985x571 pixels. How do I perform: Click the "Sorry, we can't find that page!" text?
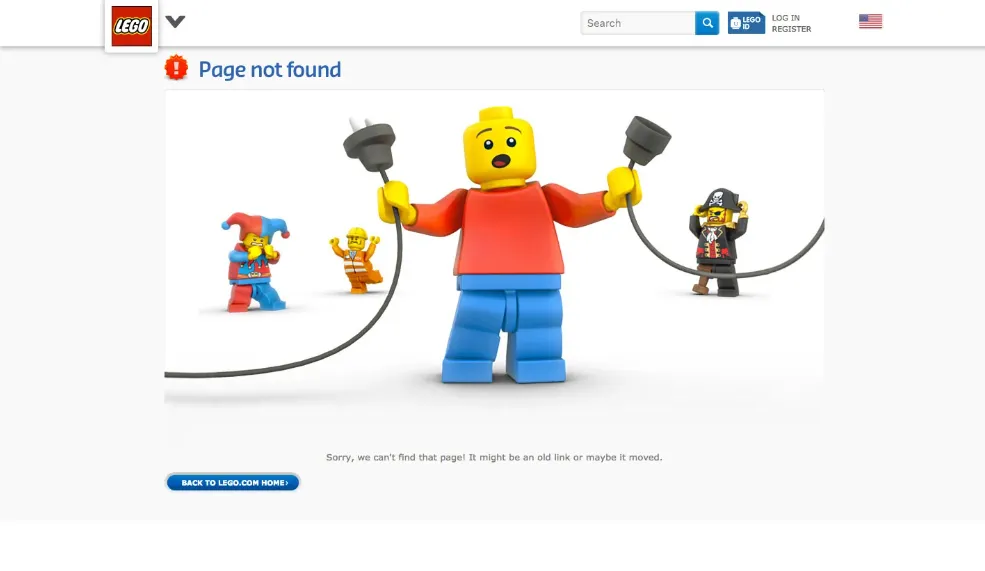pos(396,457)
